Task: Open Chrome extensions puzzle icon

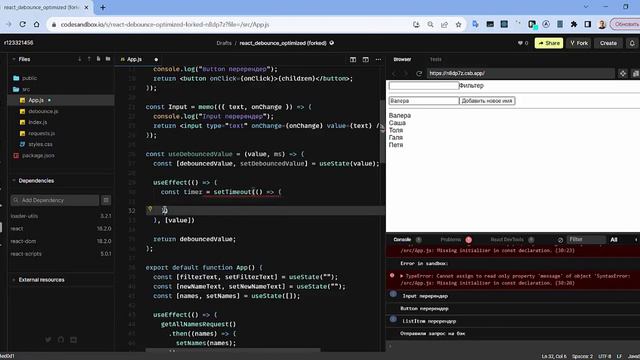Action: (573, 24)
